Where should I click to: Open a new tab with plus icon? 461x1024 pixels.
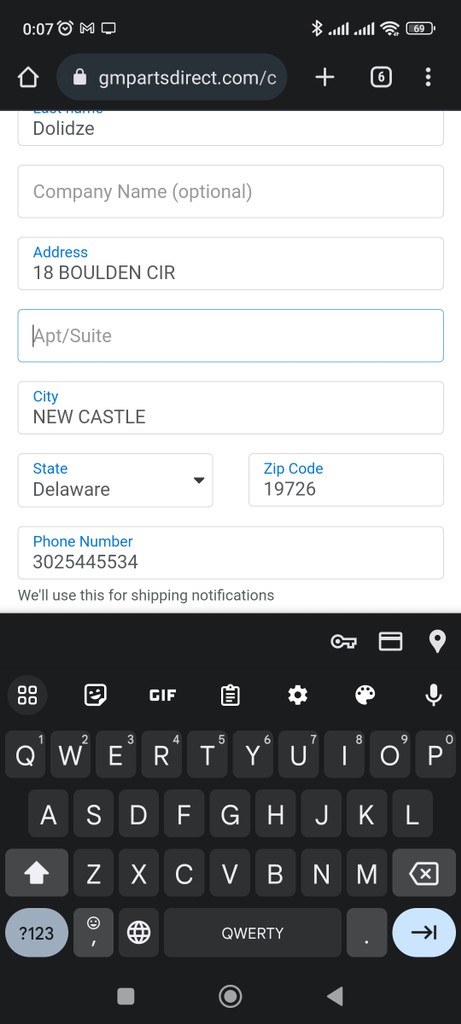tap(325, 78)
